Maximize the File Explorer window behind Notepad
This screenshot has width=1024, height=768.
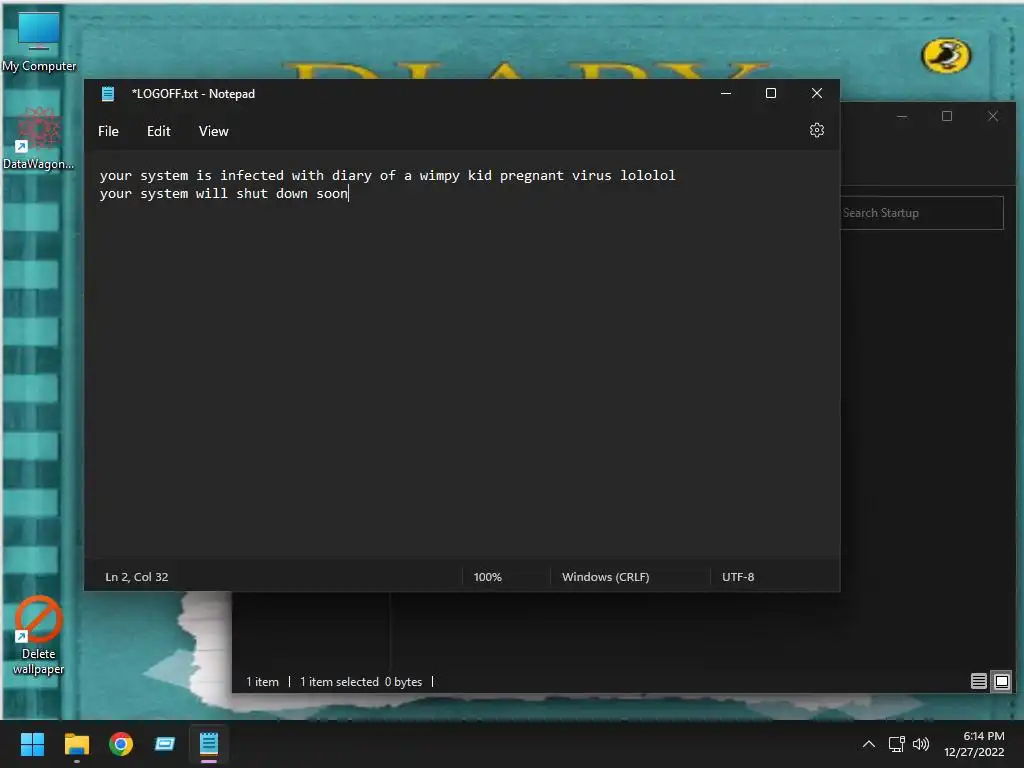pos(947,116)
